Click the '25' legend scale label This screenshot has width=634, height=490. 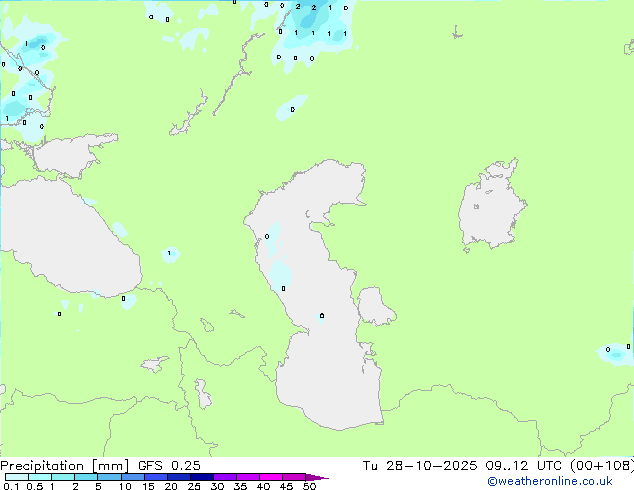pos(194,486)
